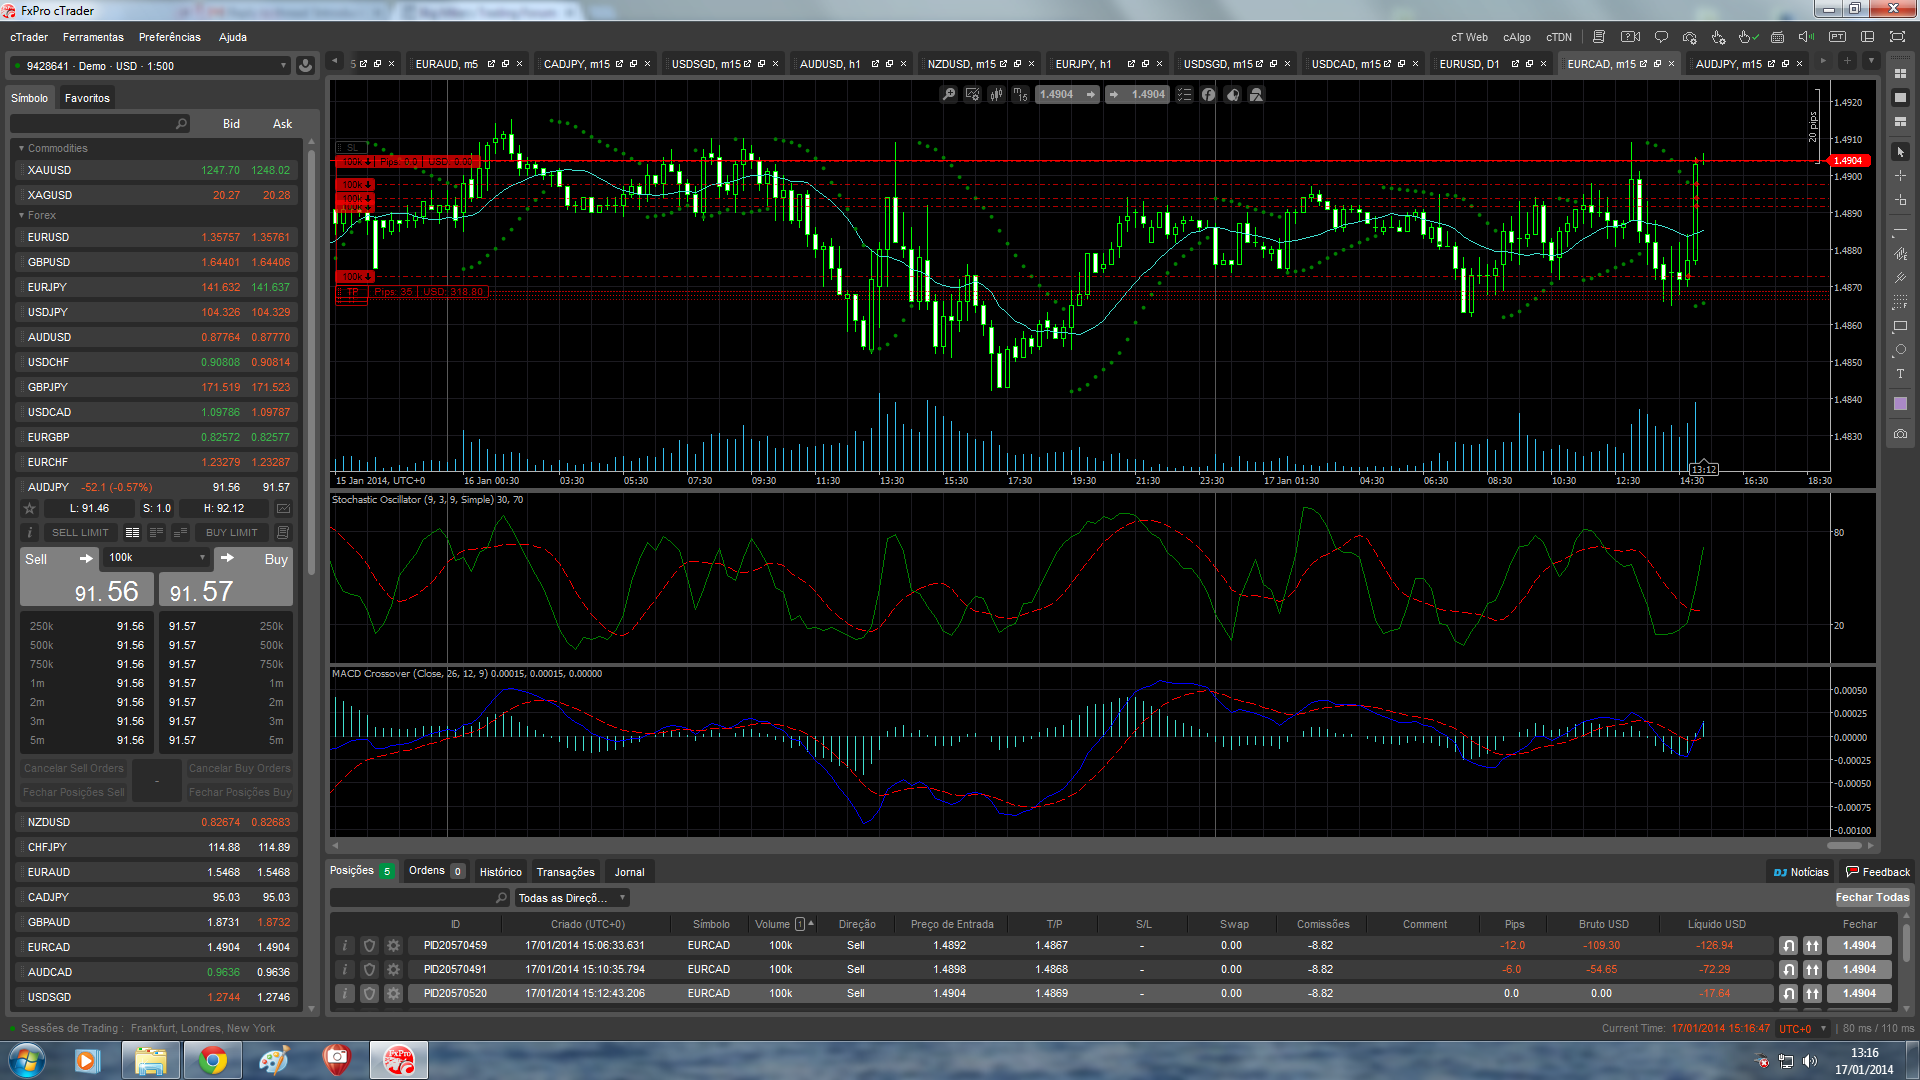
Task: Pick the text annotation tool
Action: [1900, 375]
